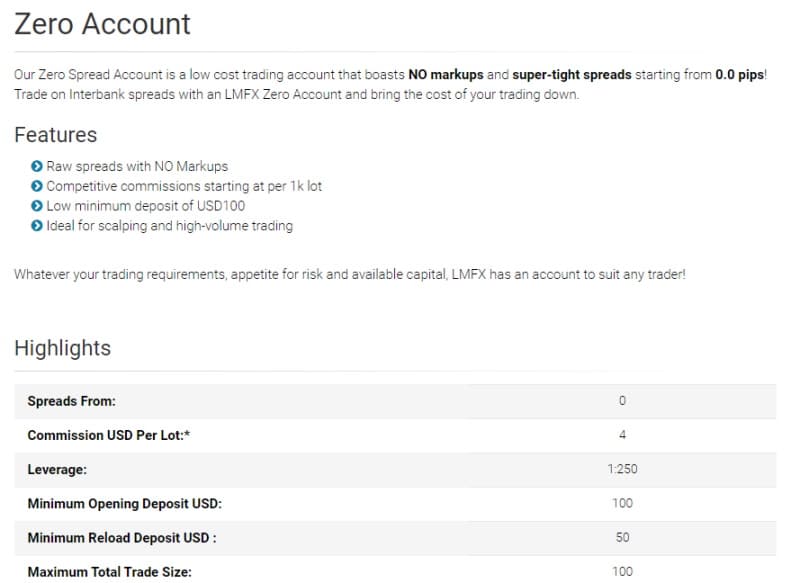This screenshot has width=800, height=583.
Task: Select the Highlights section heading
Action: (x=63, y=348)
